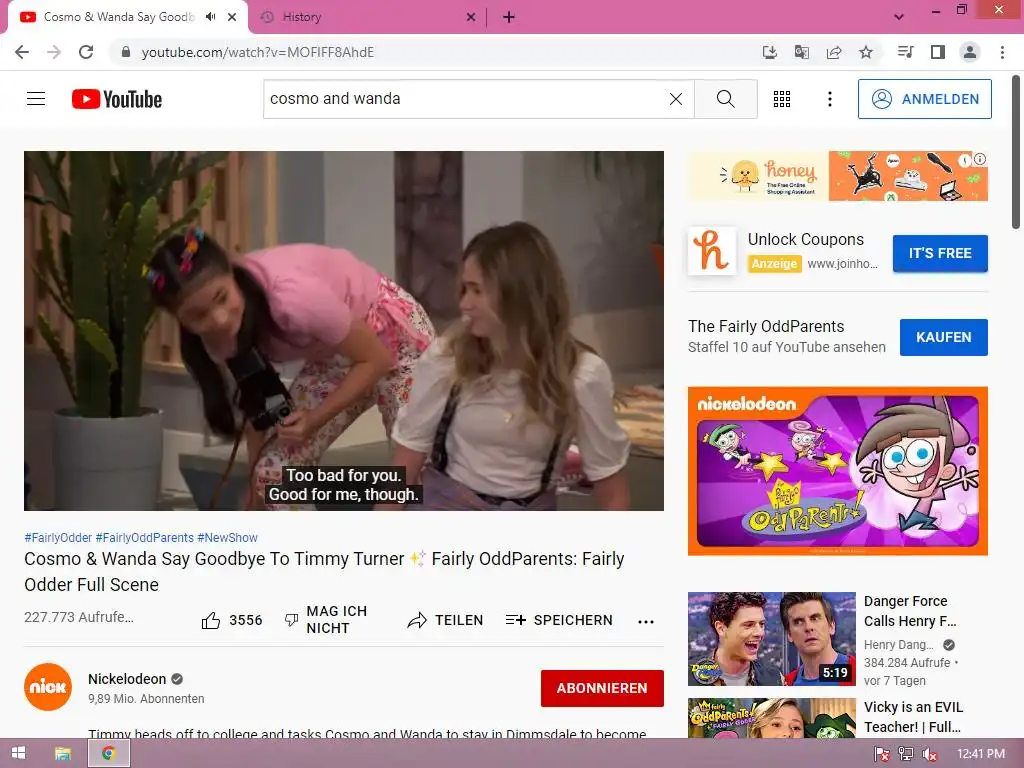Open Vicky is an EVIL Teacher thumbnail
The image size is (1024, 768).
772,718
